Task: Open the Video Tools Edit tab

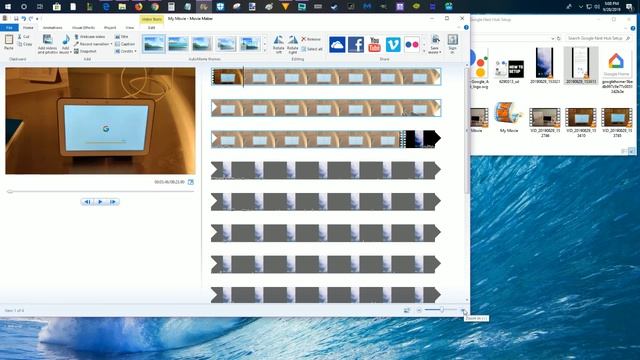Action: (151, 28)
